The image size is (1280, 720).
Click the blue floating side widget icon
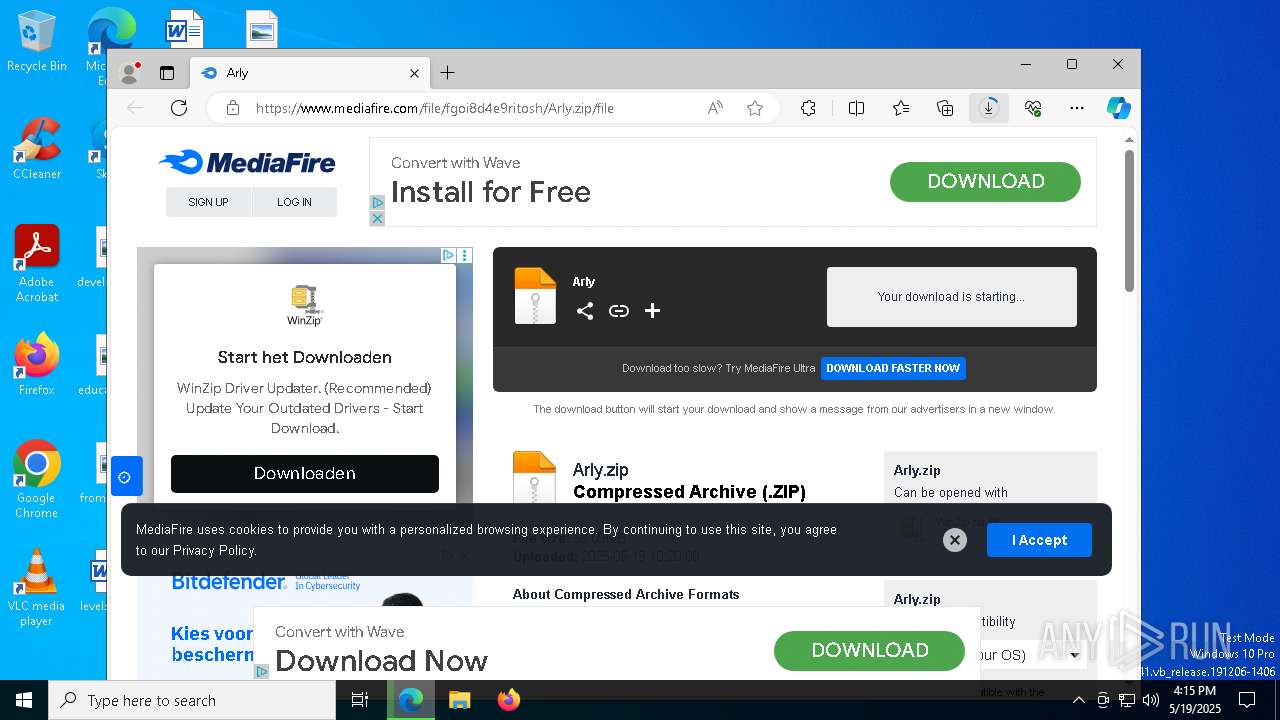coord(126,477)
